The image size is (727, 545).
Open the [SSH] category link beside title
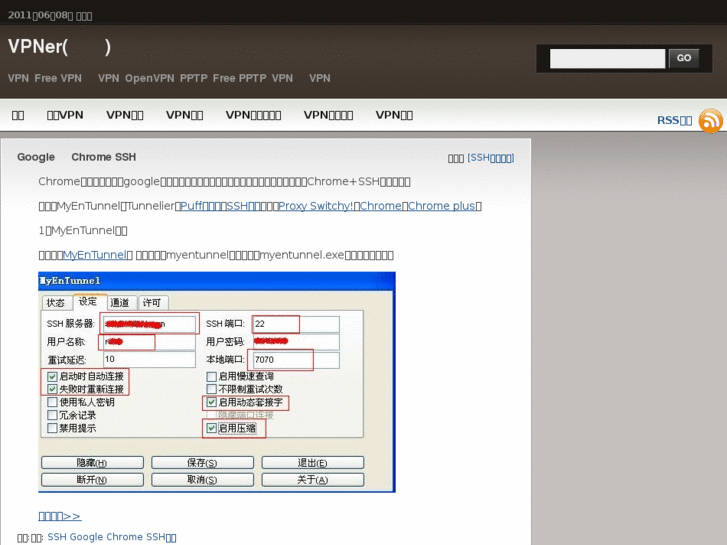pos(491,158)
